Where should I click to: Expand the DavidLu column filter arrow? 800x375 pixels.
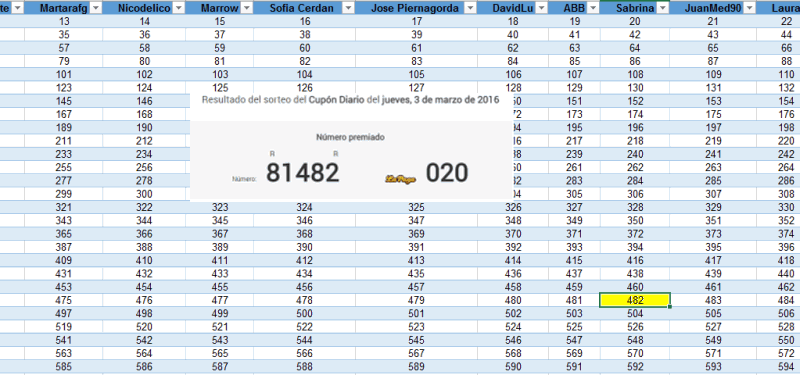[541, 8]
